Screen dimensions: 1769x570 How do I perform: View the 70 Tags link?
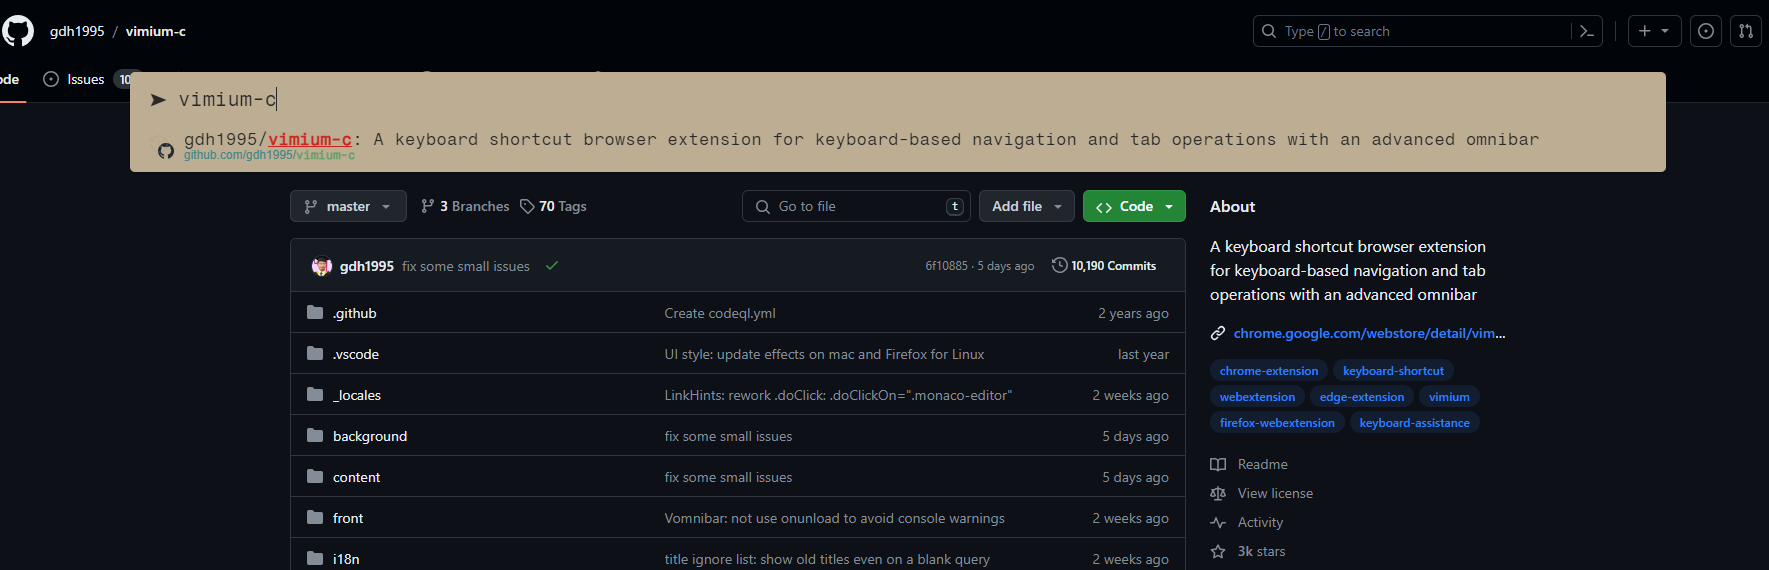(x=553, y=206)
